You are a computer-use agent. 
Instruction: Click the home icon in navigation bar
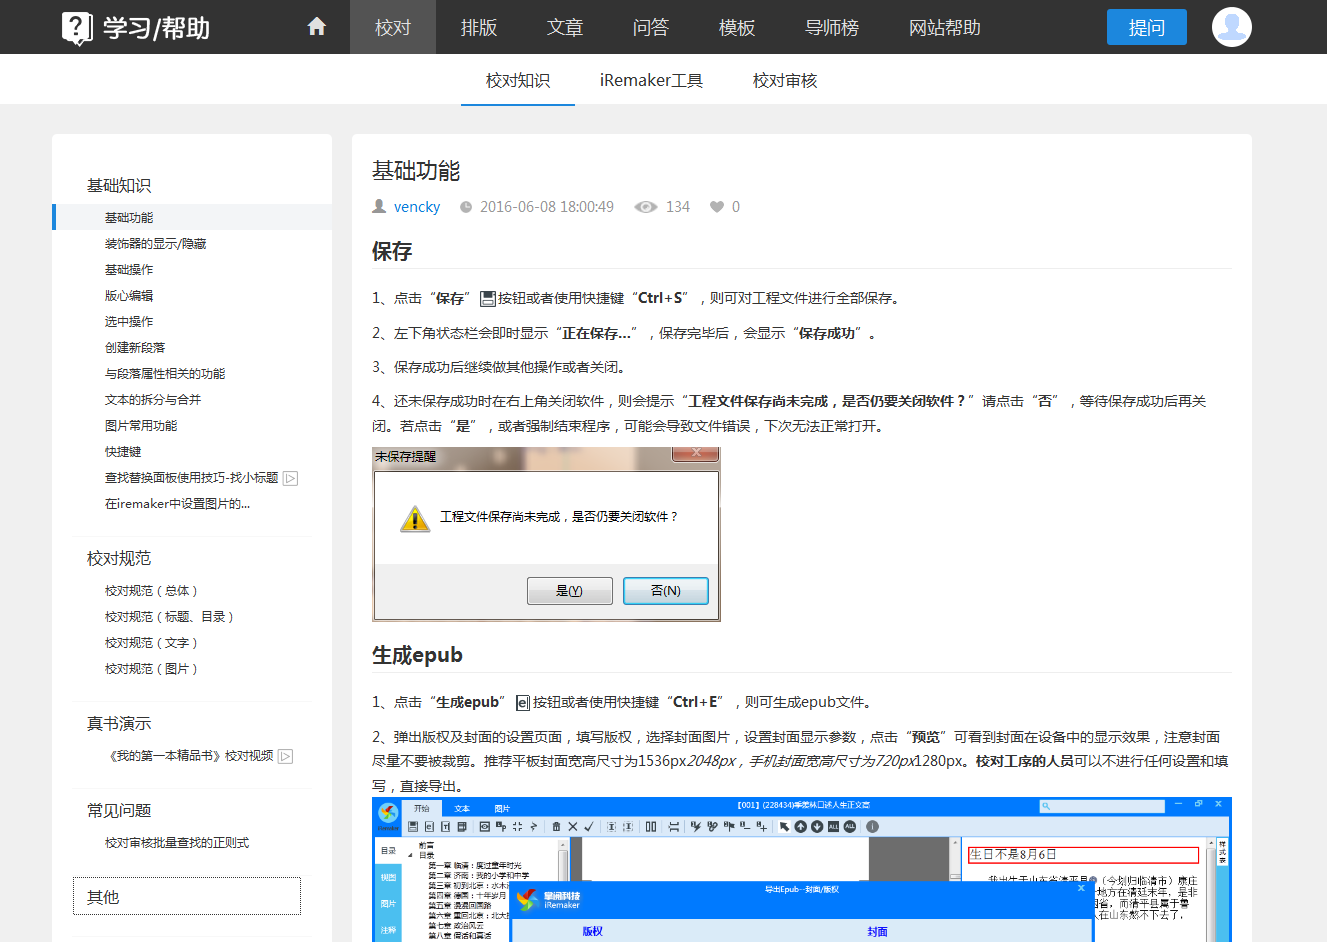pos(317,27)
